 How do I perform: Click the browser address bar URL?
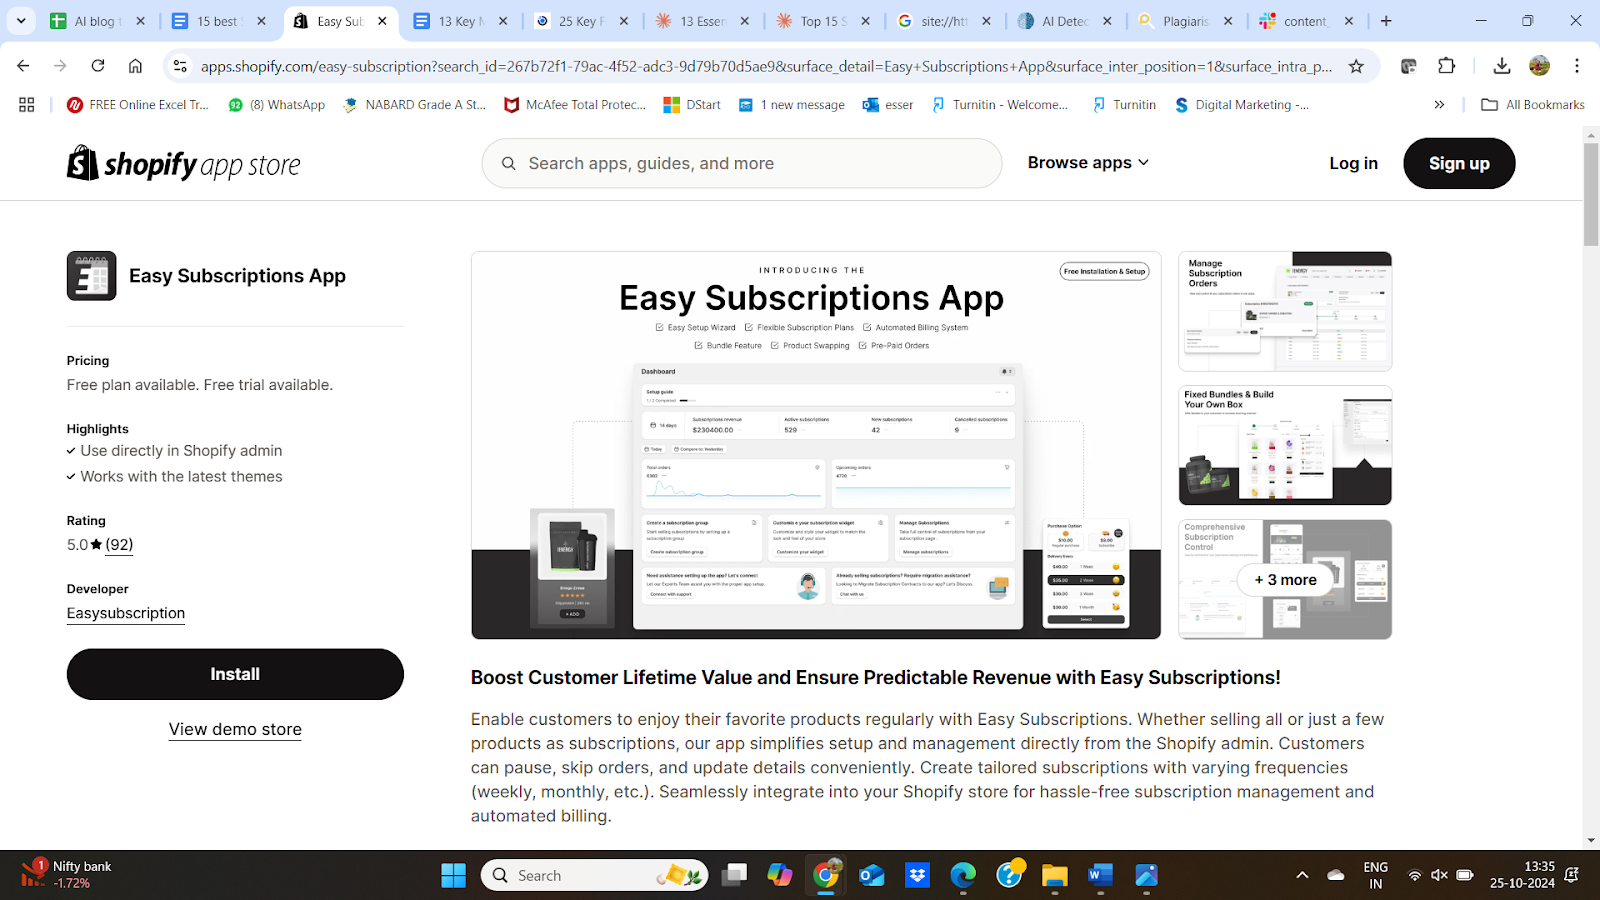(x=766, y=66)
